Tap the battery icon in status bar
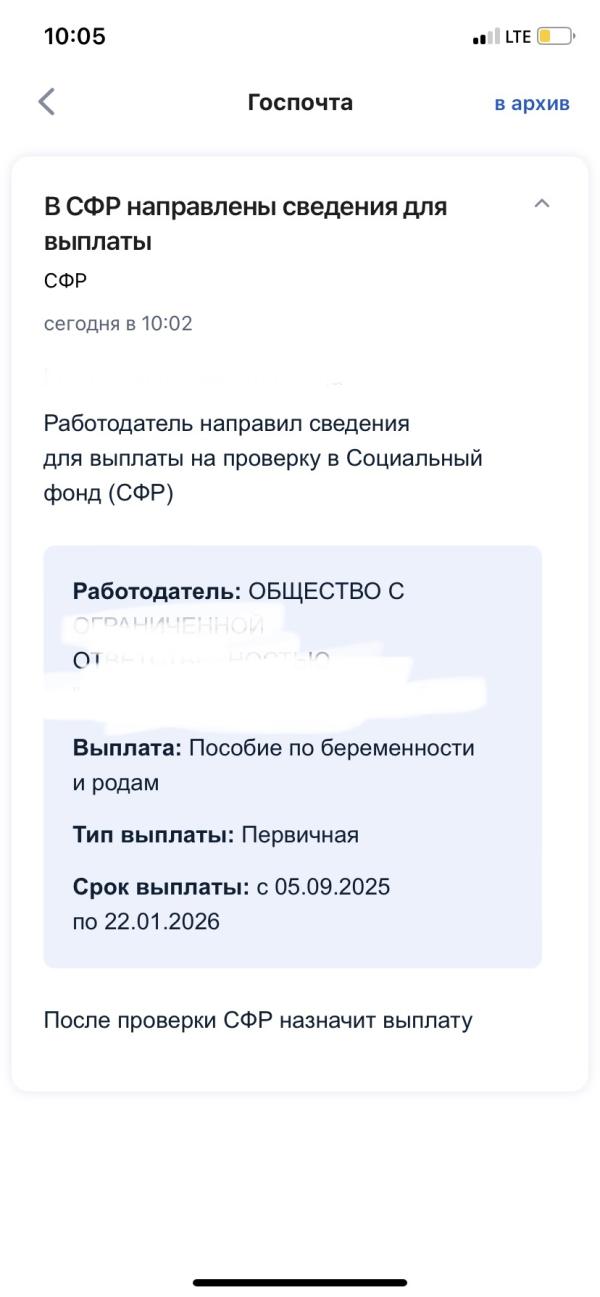Image resolution: width=600 pixels, height=1297 pixels. pos(556,37)
